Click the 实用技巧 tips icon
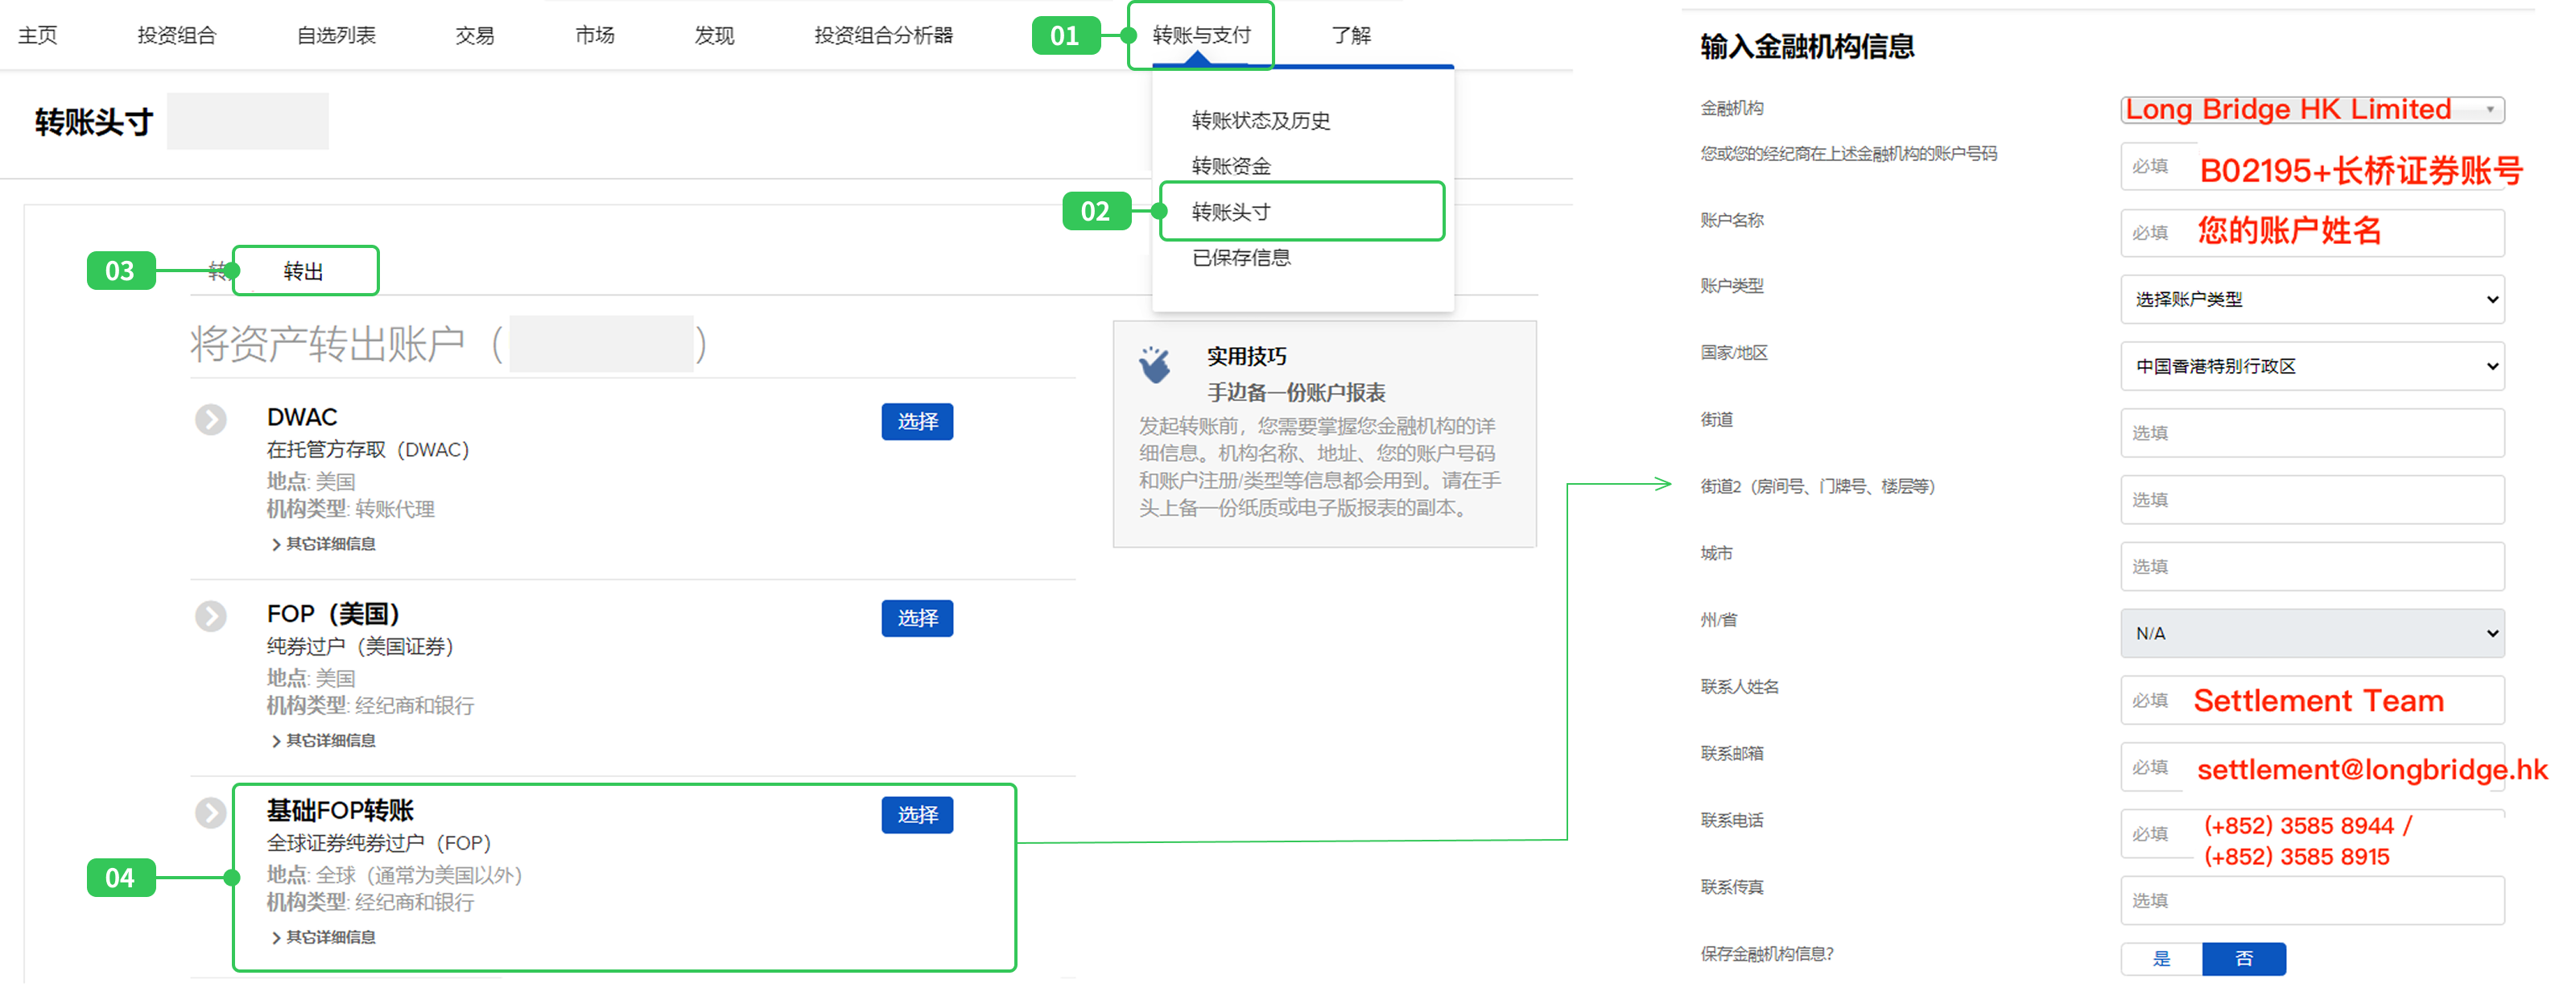 1154,365
